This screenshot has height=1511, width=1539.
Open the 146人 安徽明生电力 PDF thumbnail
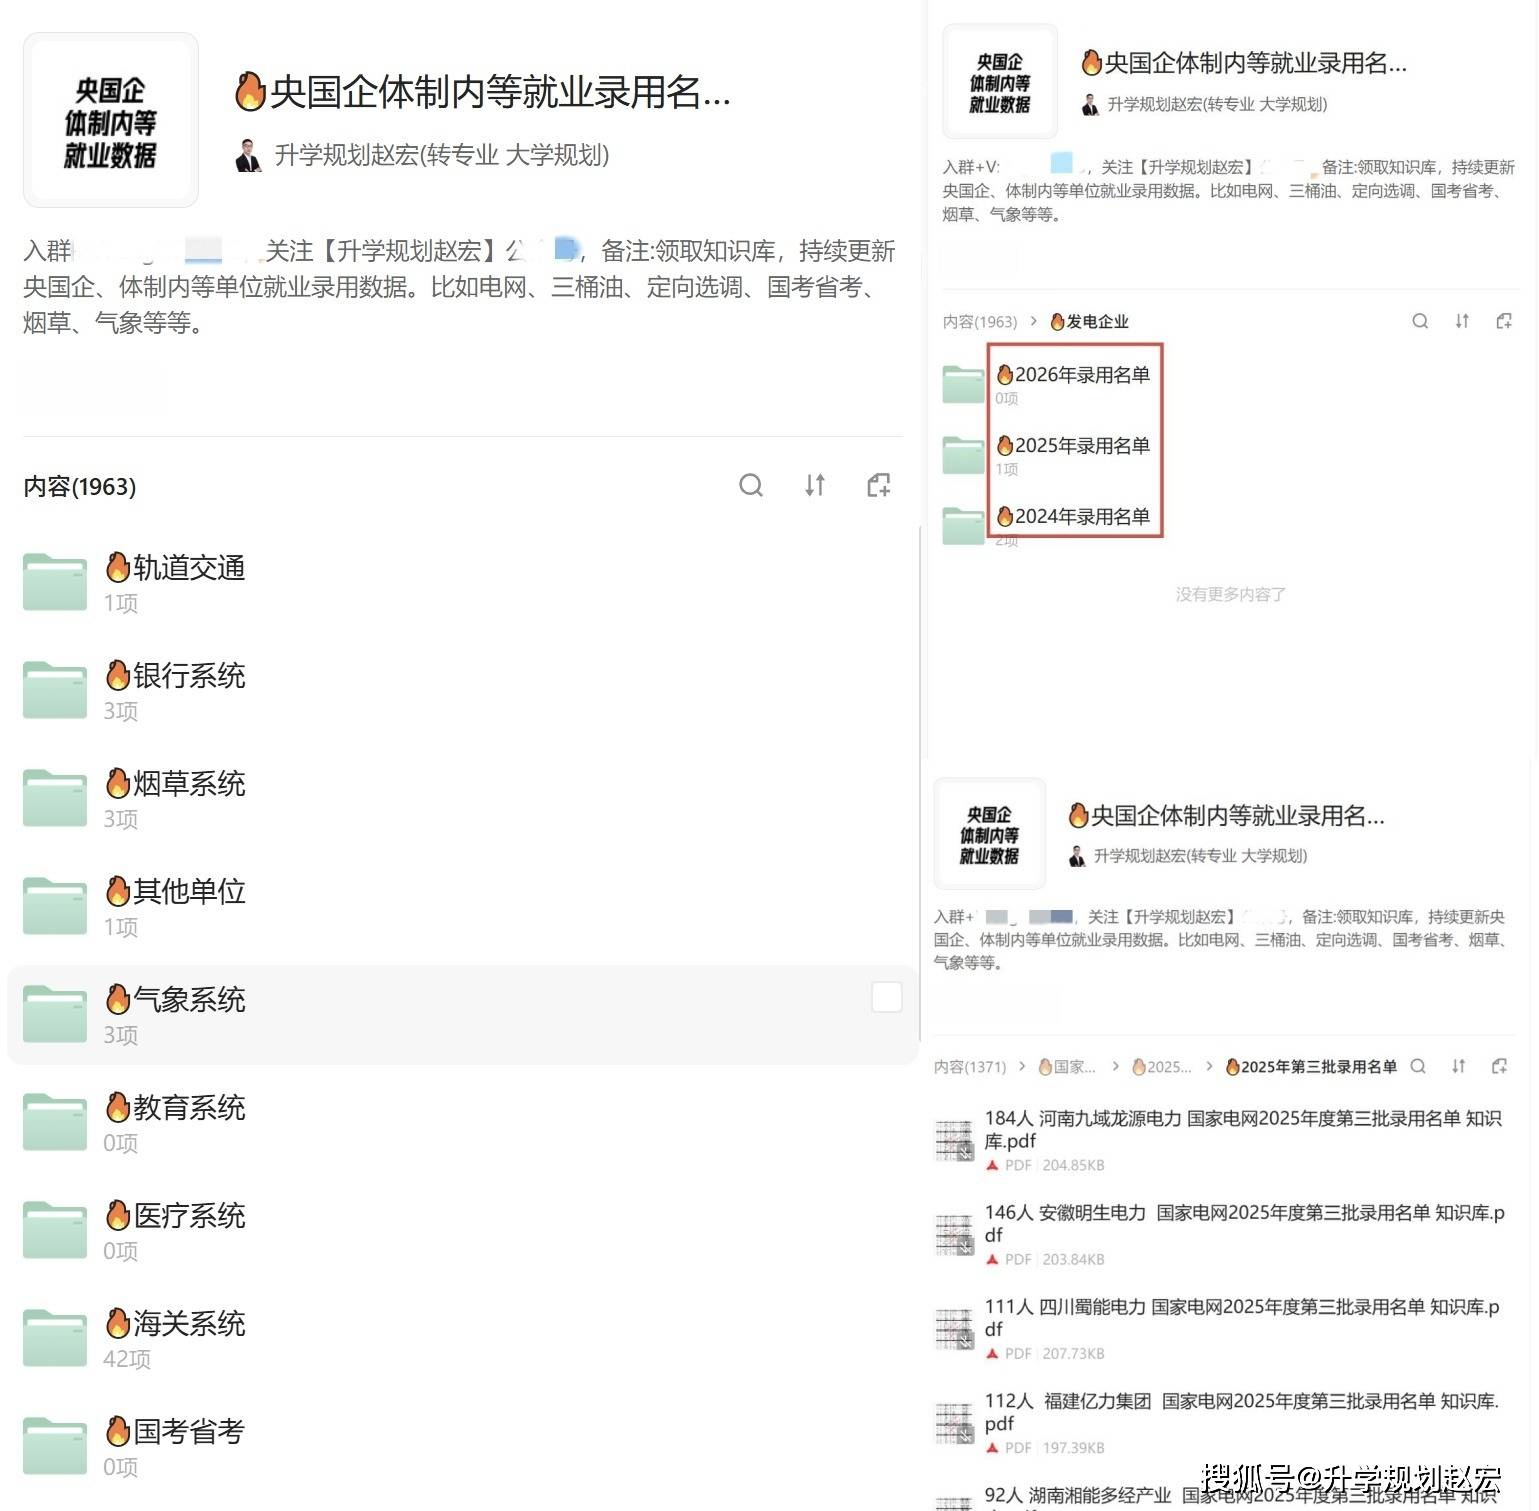point(954,1234)
